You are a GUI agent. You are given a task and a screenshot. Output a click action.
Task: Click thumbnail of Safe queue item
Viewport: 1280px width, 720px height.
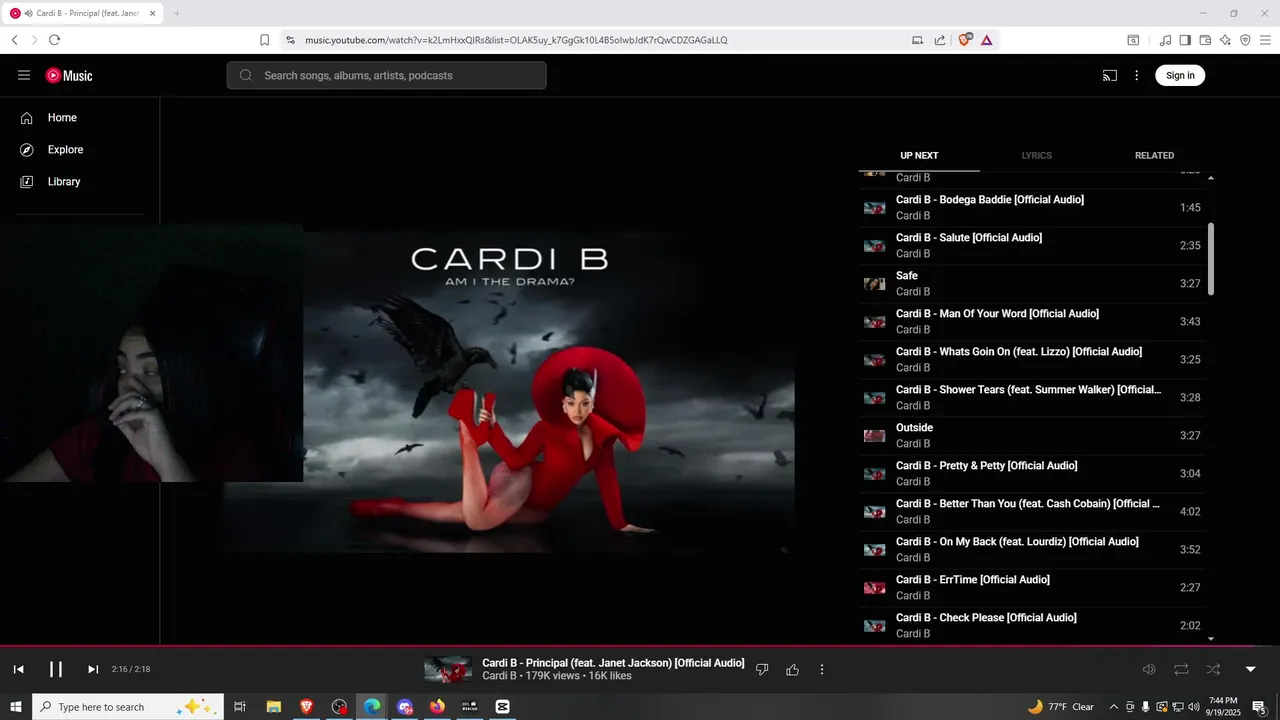point(875,284)
